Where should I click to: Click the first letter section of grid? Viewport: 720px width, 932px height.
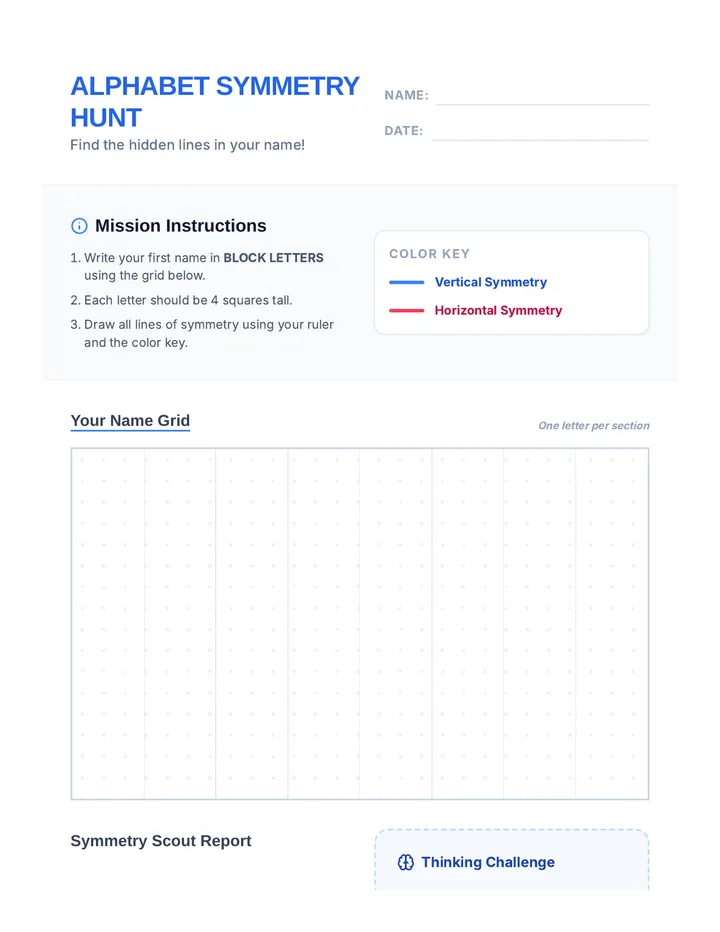click(108, 624)
